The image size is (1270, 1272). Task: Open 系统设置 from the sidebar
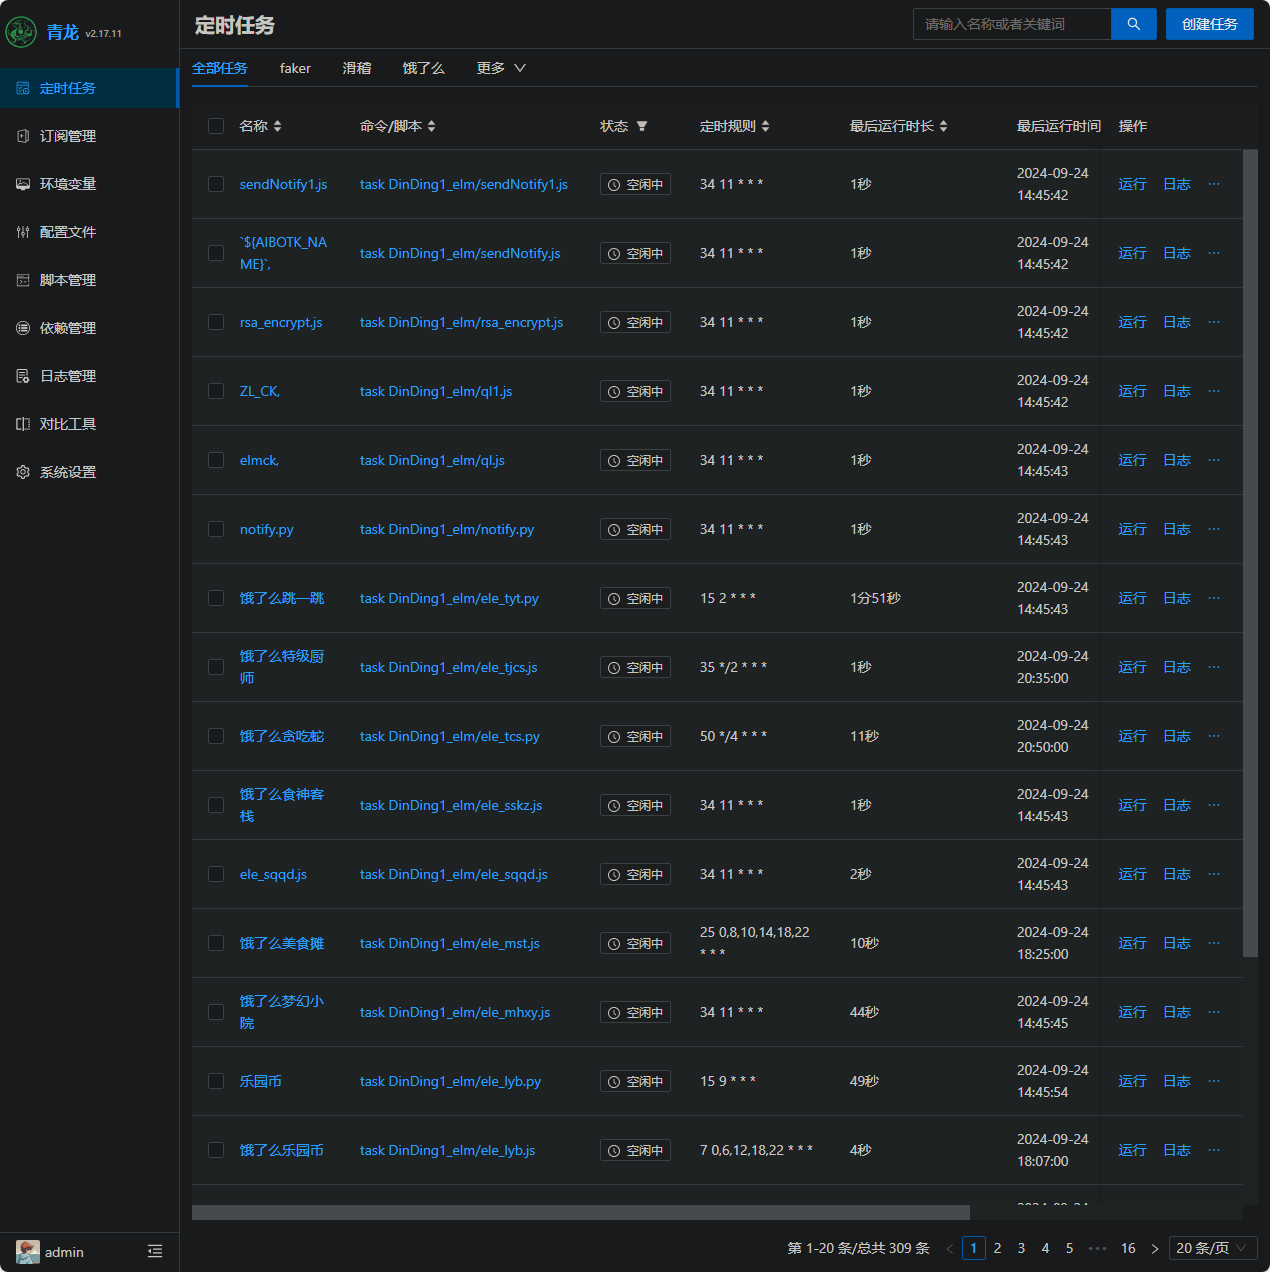[x=68, y=472]
